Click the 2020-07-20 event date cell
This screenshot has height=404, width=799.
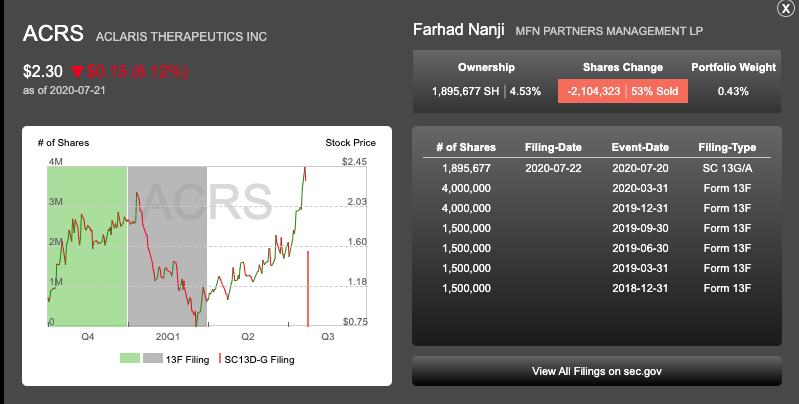(640, 168)
